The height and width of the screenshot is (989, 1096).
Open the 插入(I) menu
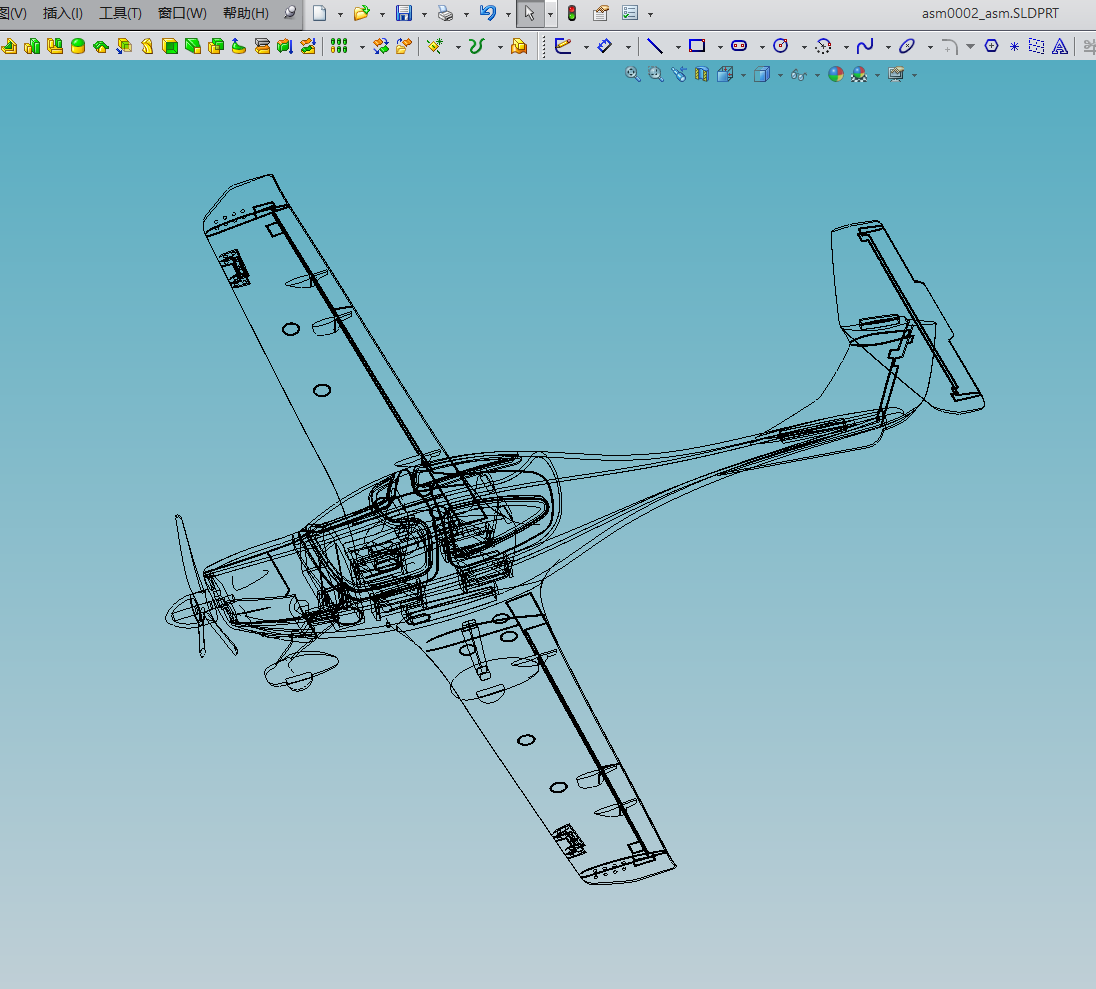(63, 13)
